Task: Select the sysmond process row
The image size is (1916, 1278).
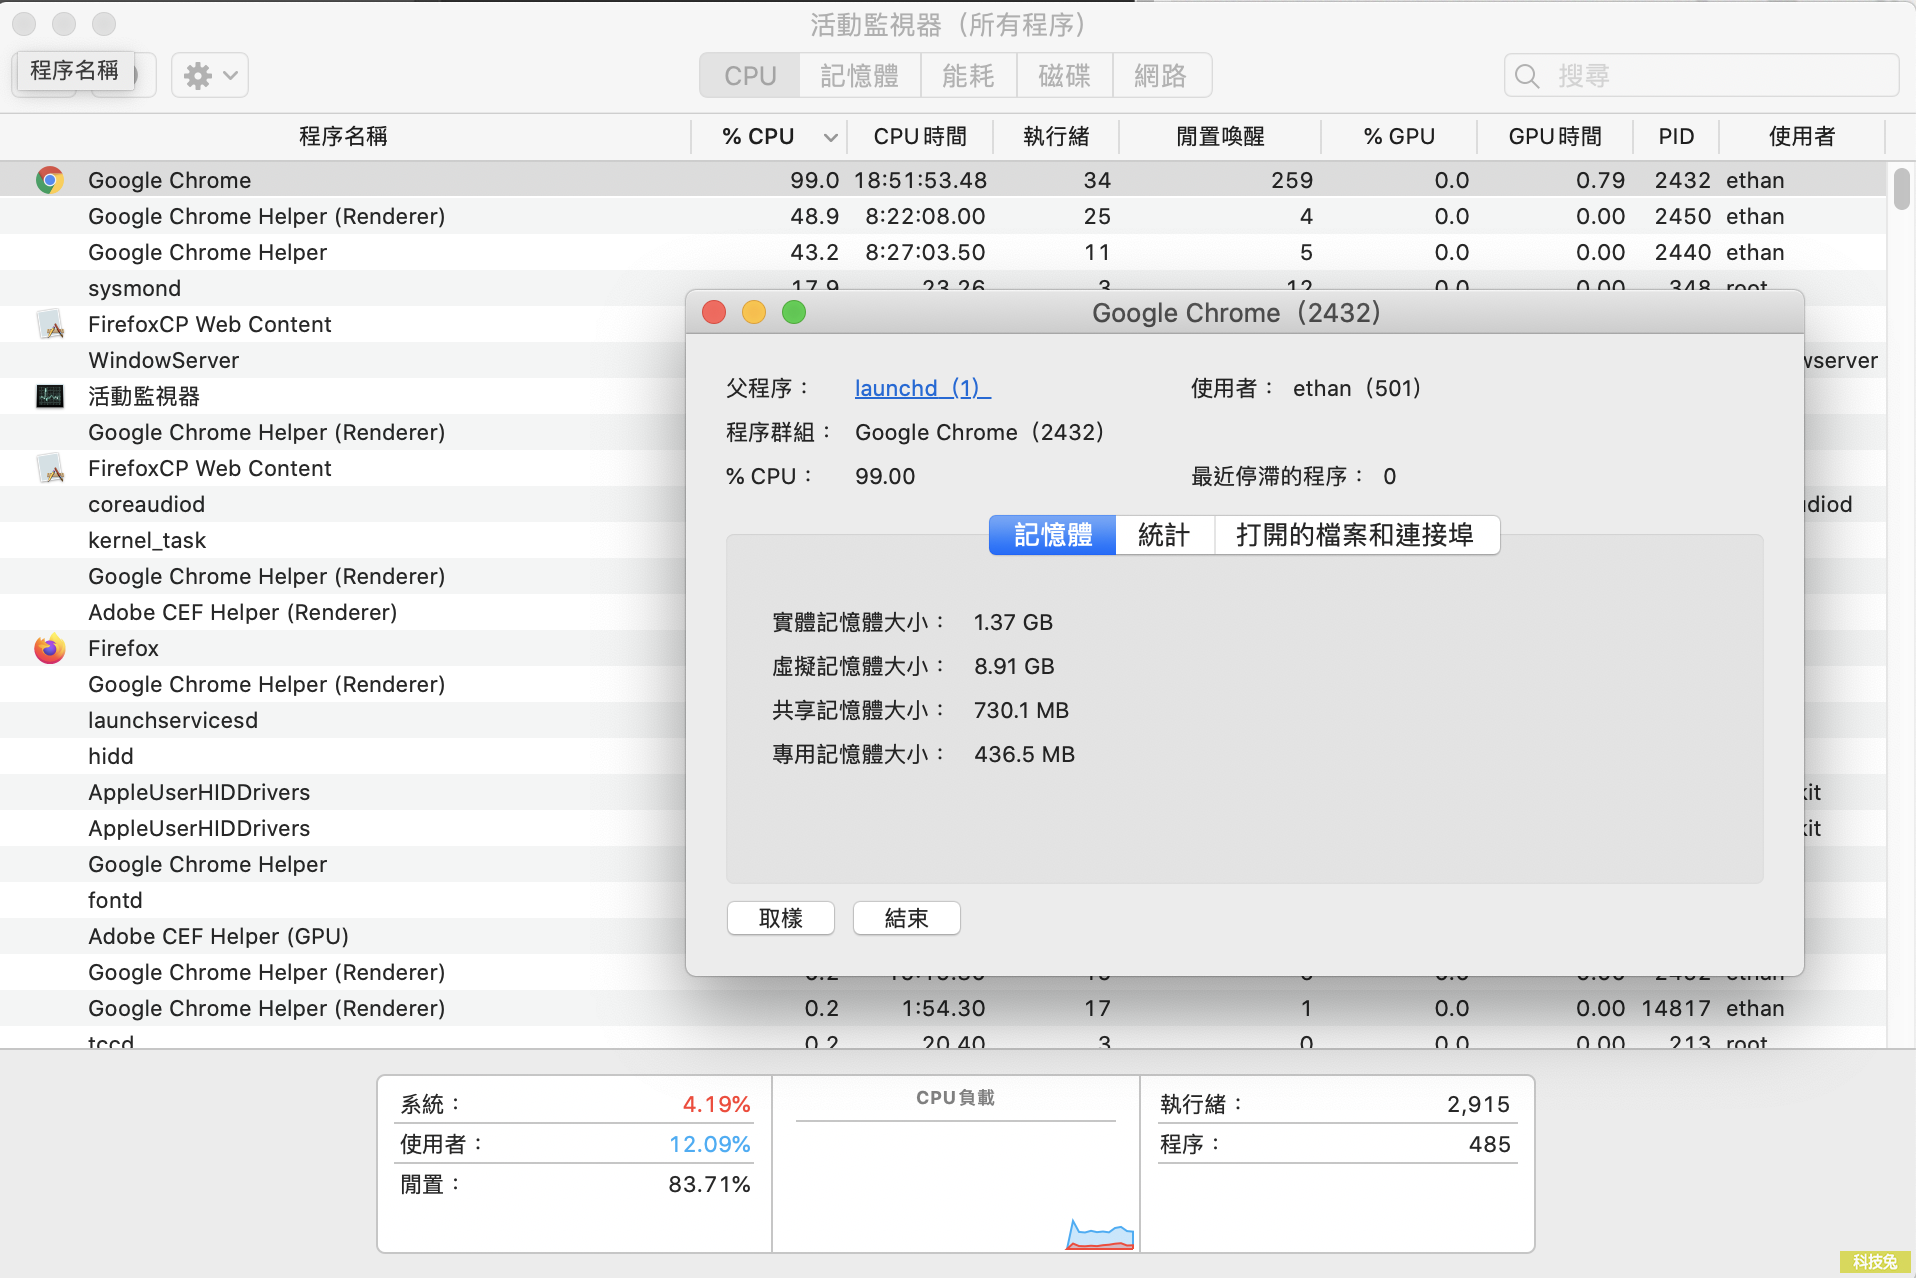Action: click(343, 288)
